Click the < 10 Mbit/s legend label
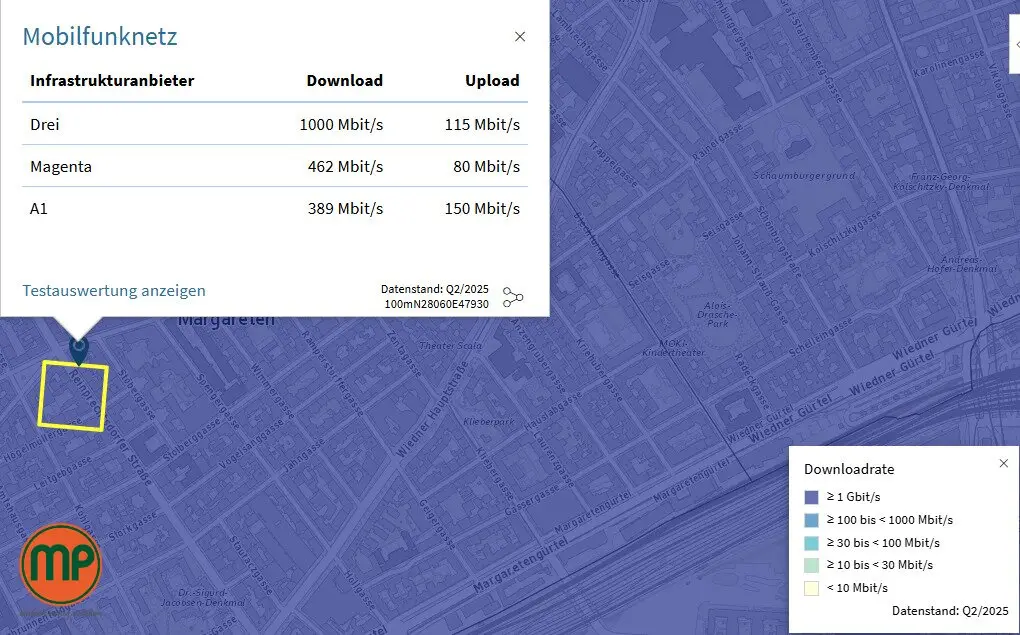 [x=857, y=588]
